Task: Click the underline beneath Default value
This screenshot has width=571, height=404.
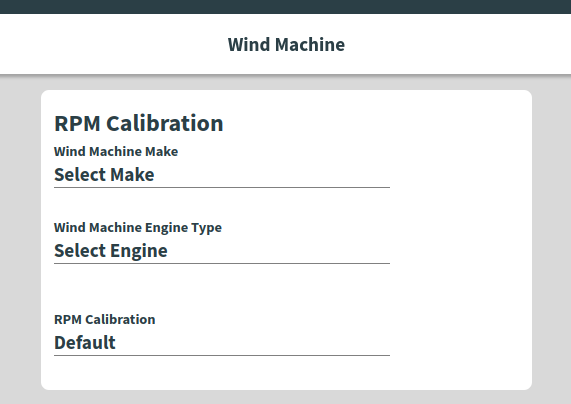Action: (x=222, y=355)
